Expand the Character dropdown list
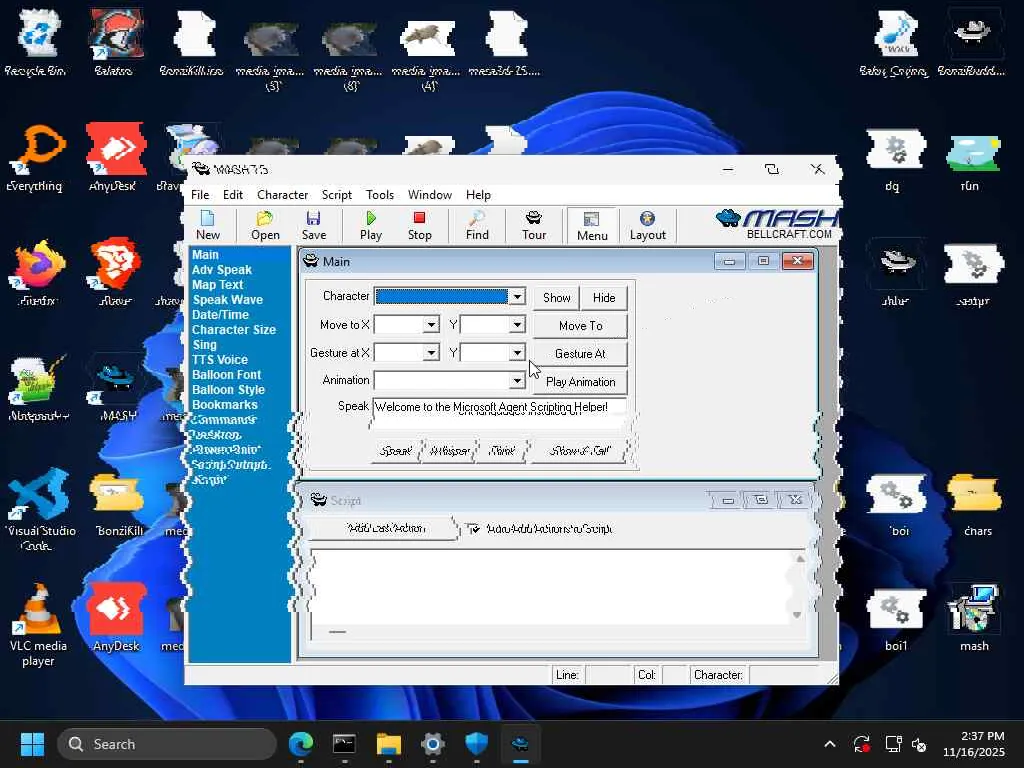Viewport: 1024px width, 768px height. [x=517, y=297]
